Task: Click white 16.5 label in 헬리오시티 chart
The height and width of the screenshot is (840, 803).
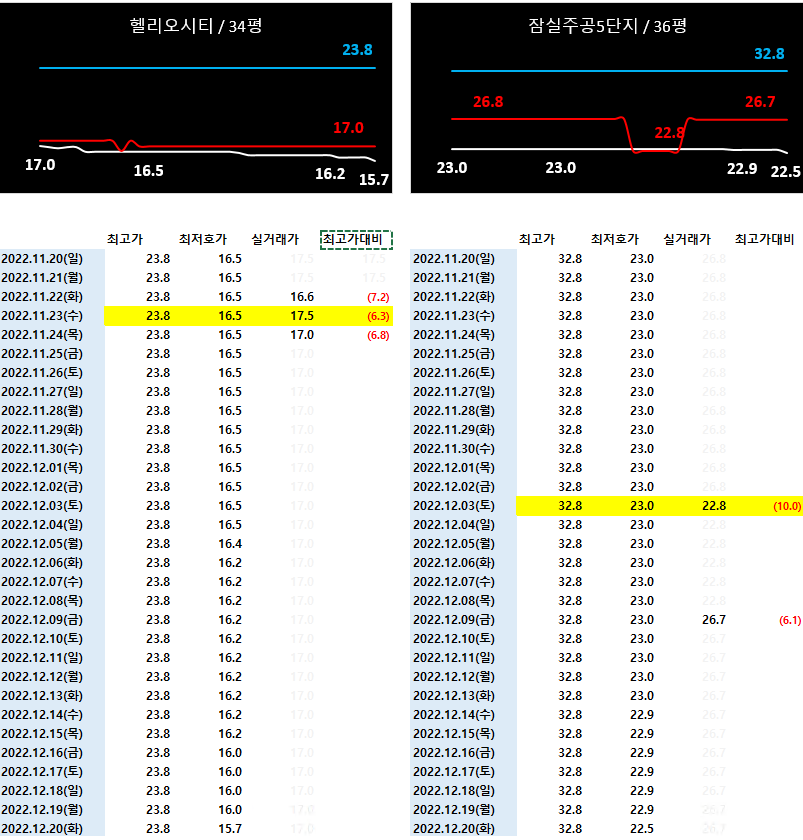Action: 148,171
